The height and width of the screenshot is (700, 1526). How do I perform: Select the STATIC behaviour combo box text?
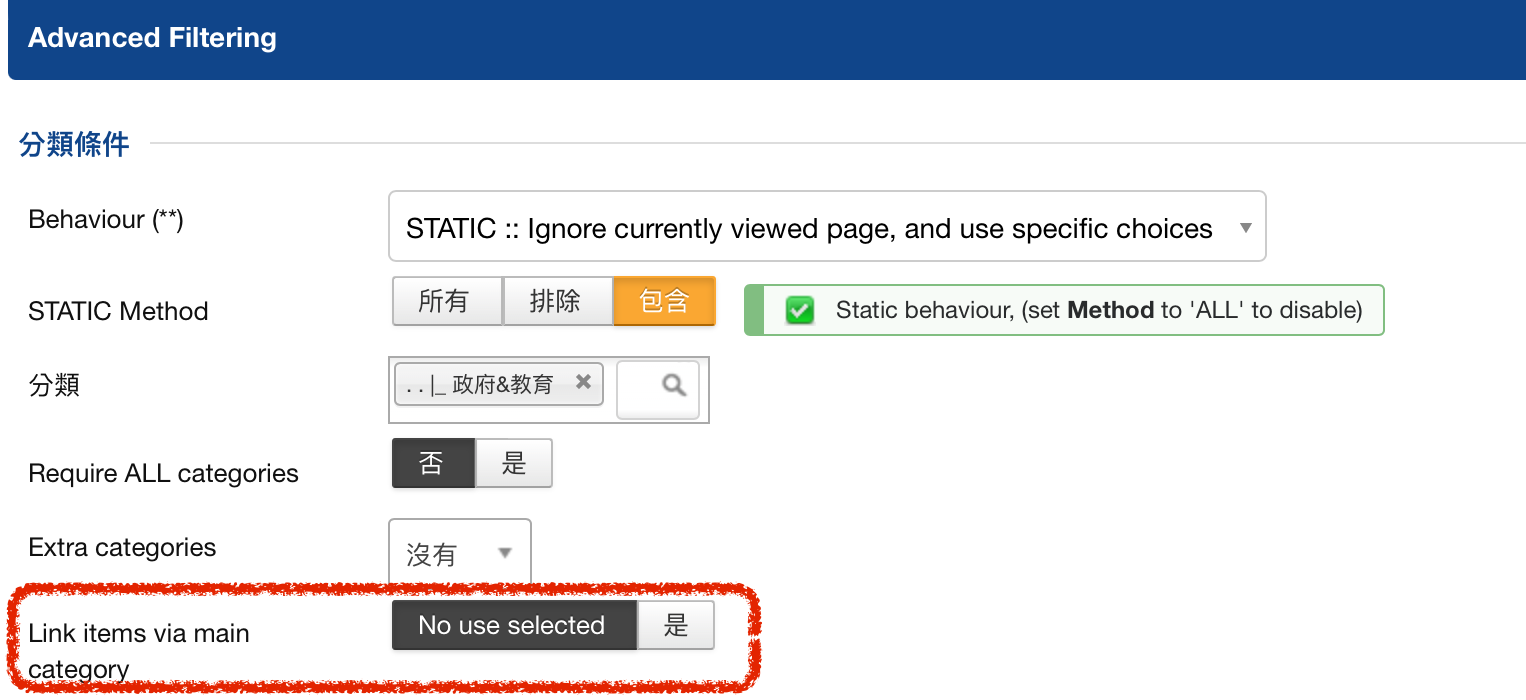pyautogui.click(x=809, y=229)
